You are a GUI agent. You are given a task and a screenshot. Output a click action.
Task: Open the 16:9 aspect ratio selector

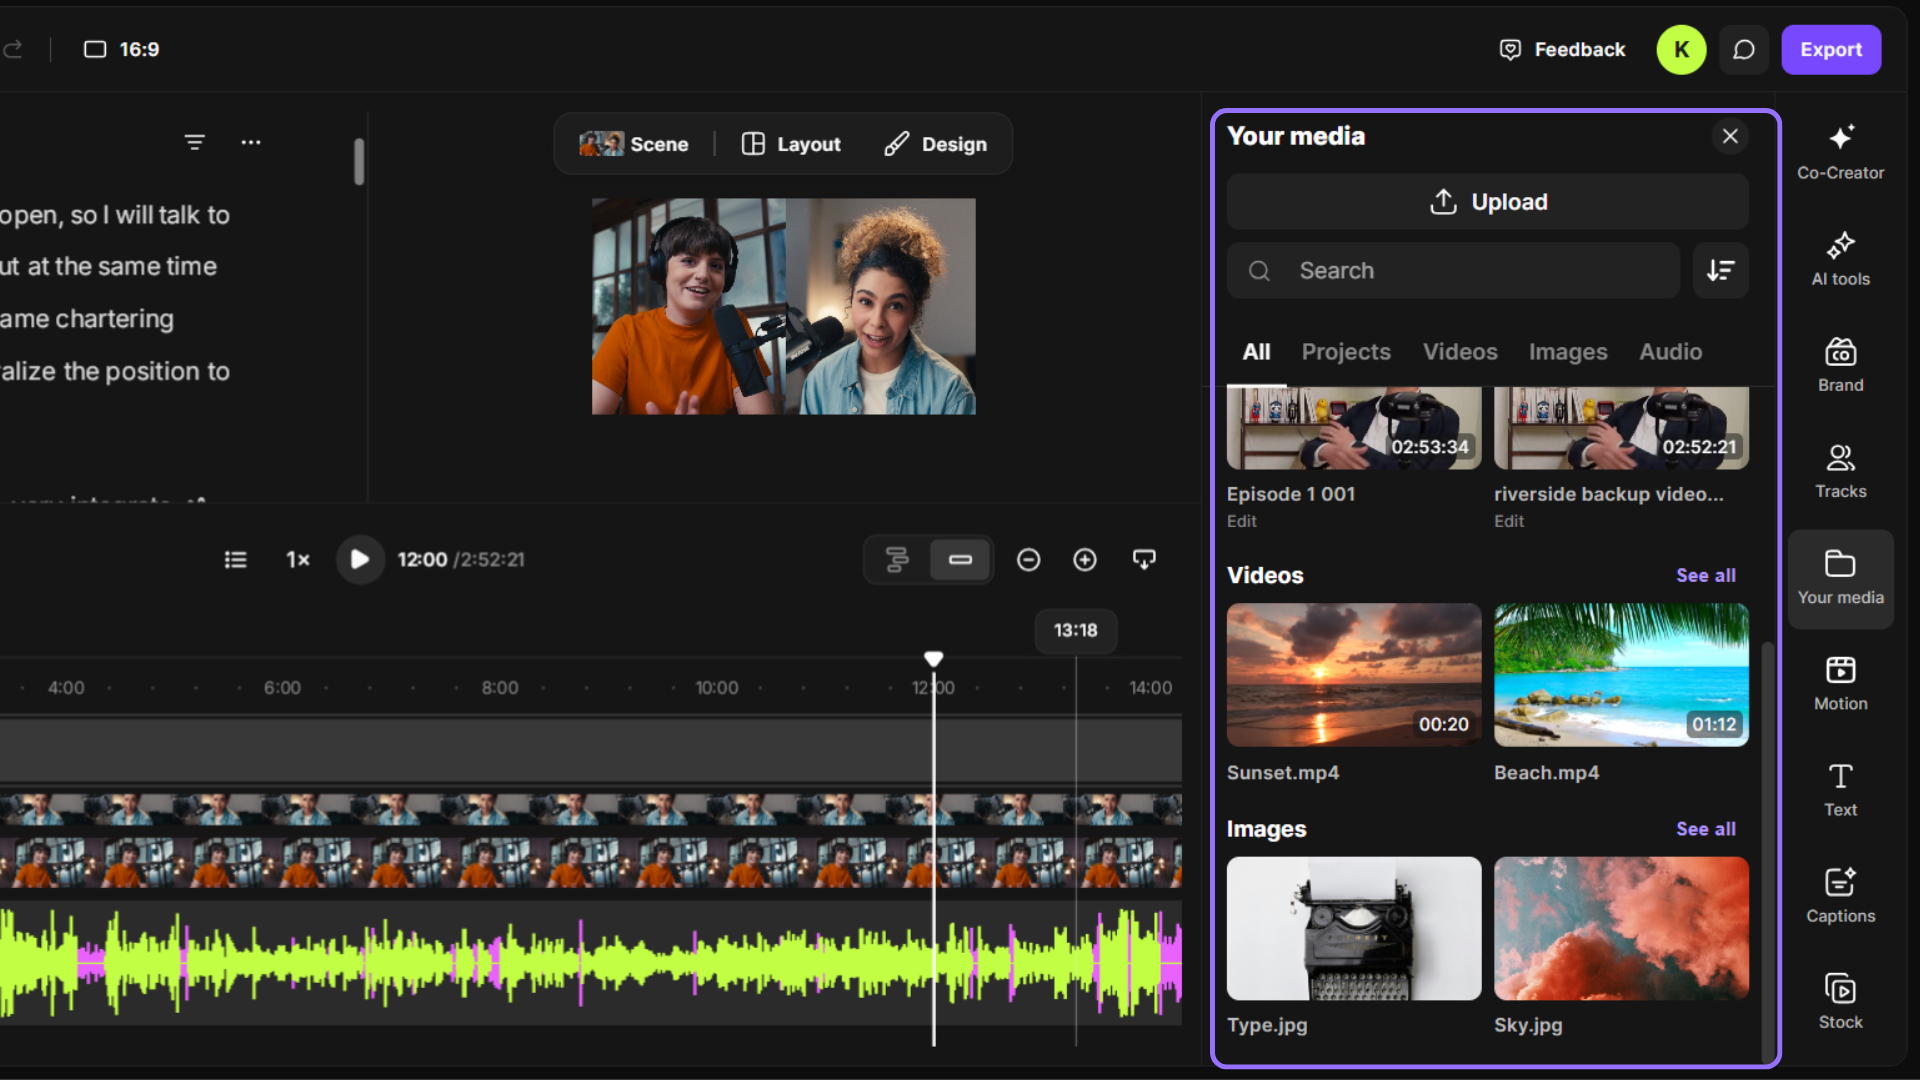(121, 49)
